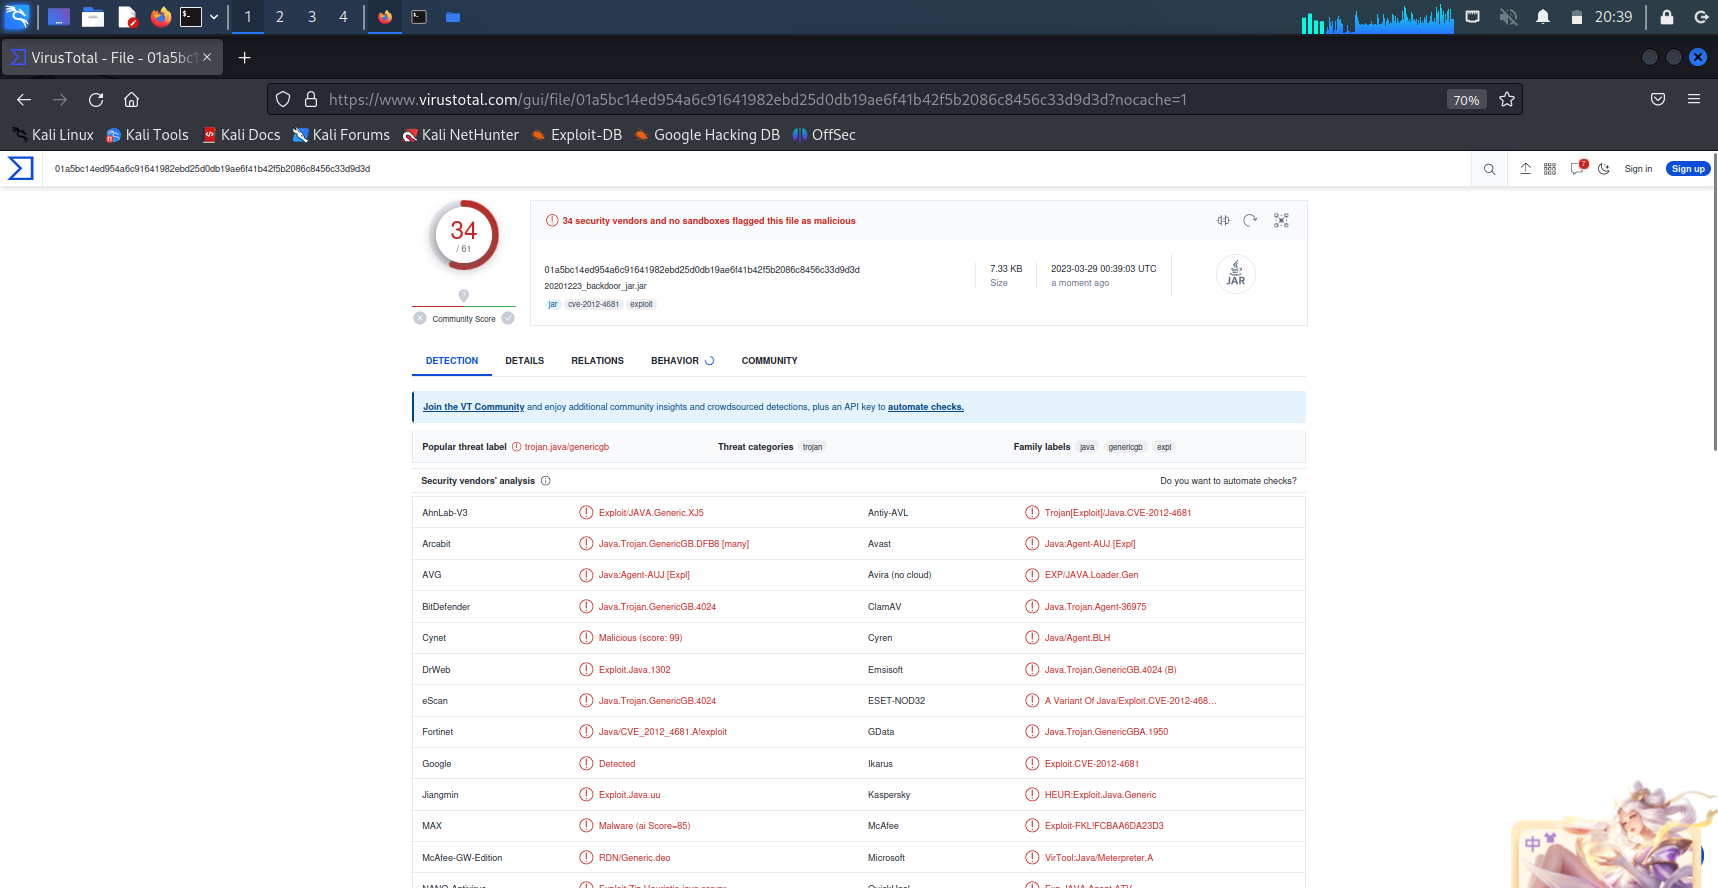Toggle dark mode with the moon icon

(x=1604, y=169)
